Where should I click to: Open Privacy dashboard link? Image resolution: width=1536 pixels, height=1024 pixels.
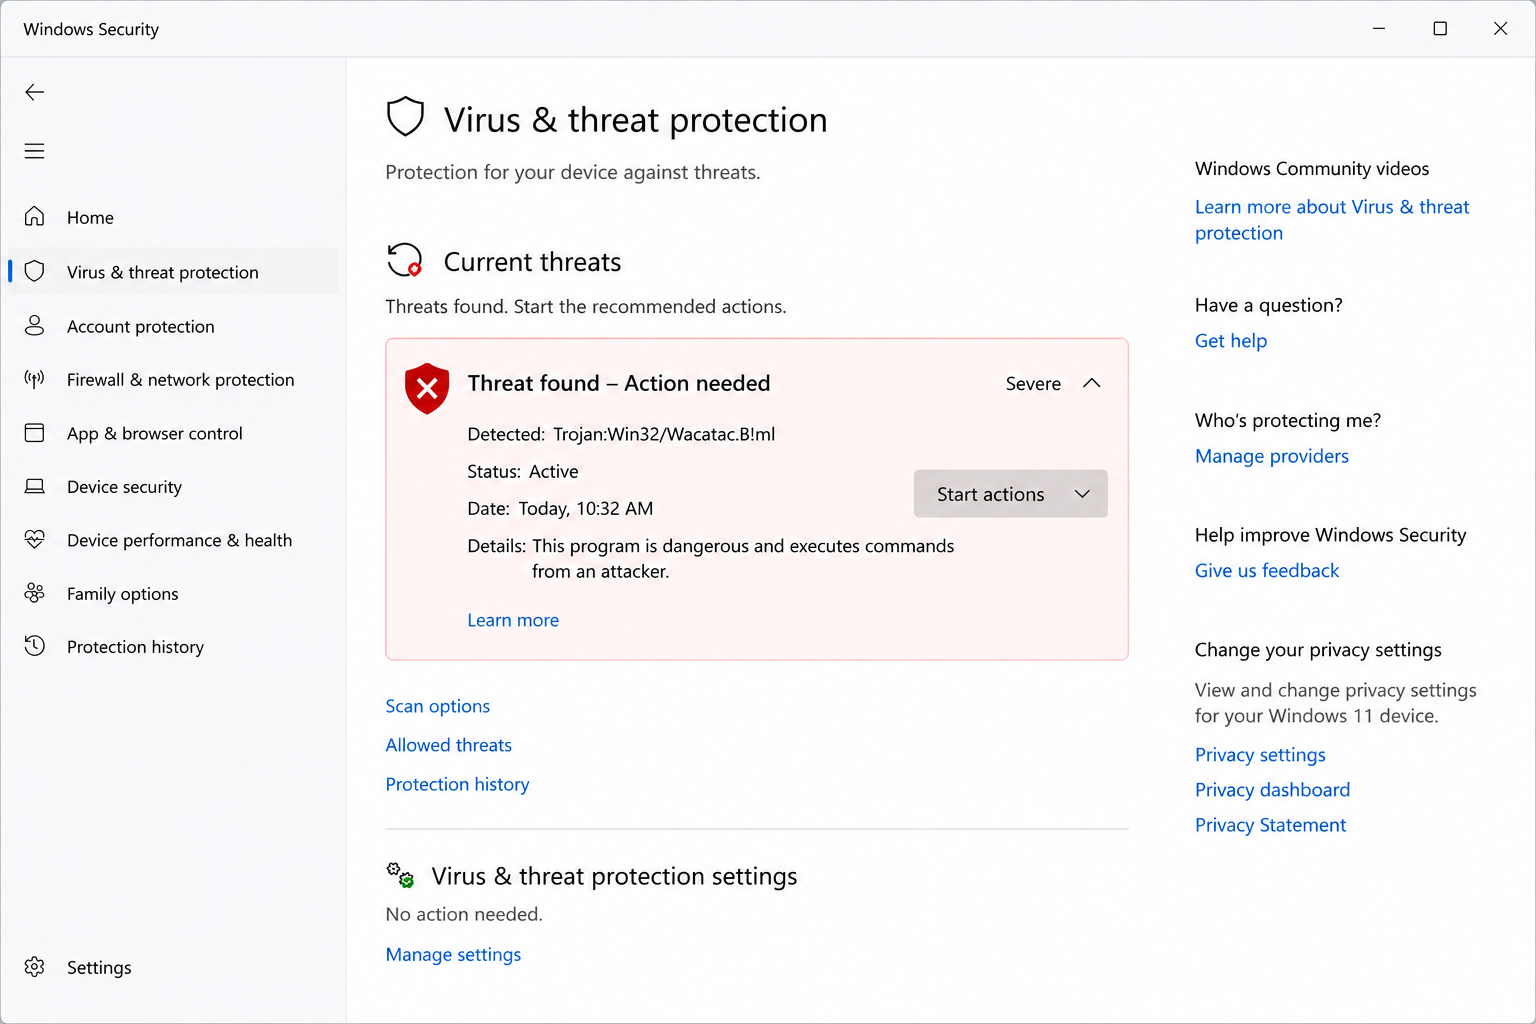[x=1272, y=789]
